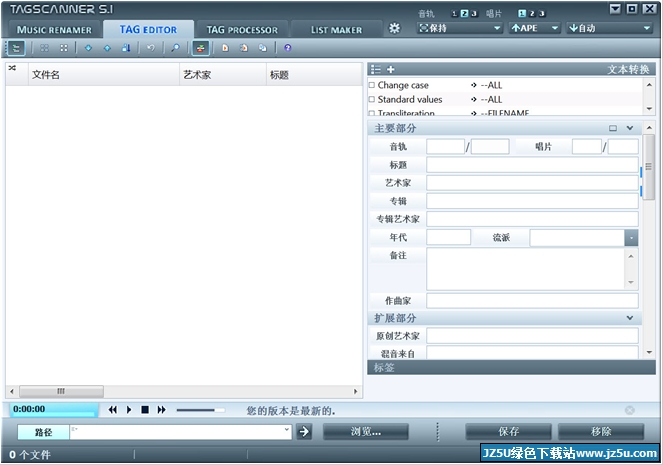Set 唱片 number format to 1
The image size is (663, 465).
pyautogui.click(x=522, y=14)
